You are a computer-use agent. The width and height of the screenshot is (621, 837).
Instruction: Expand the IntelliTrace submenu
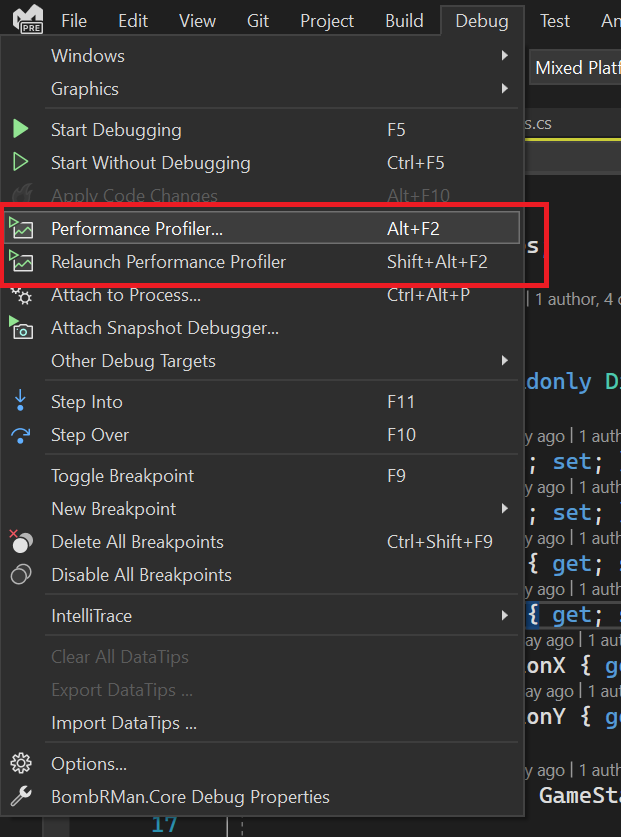[90, 615]
